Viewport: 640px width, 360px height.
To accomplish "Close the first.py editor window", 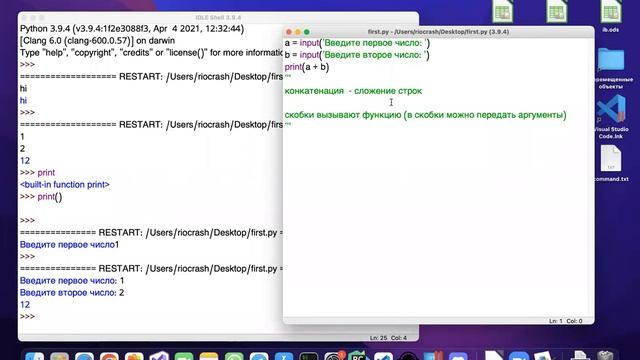I will pos(289,32).
